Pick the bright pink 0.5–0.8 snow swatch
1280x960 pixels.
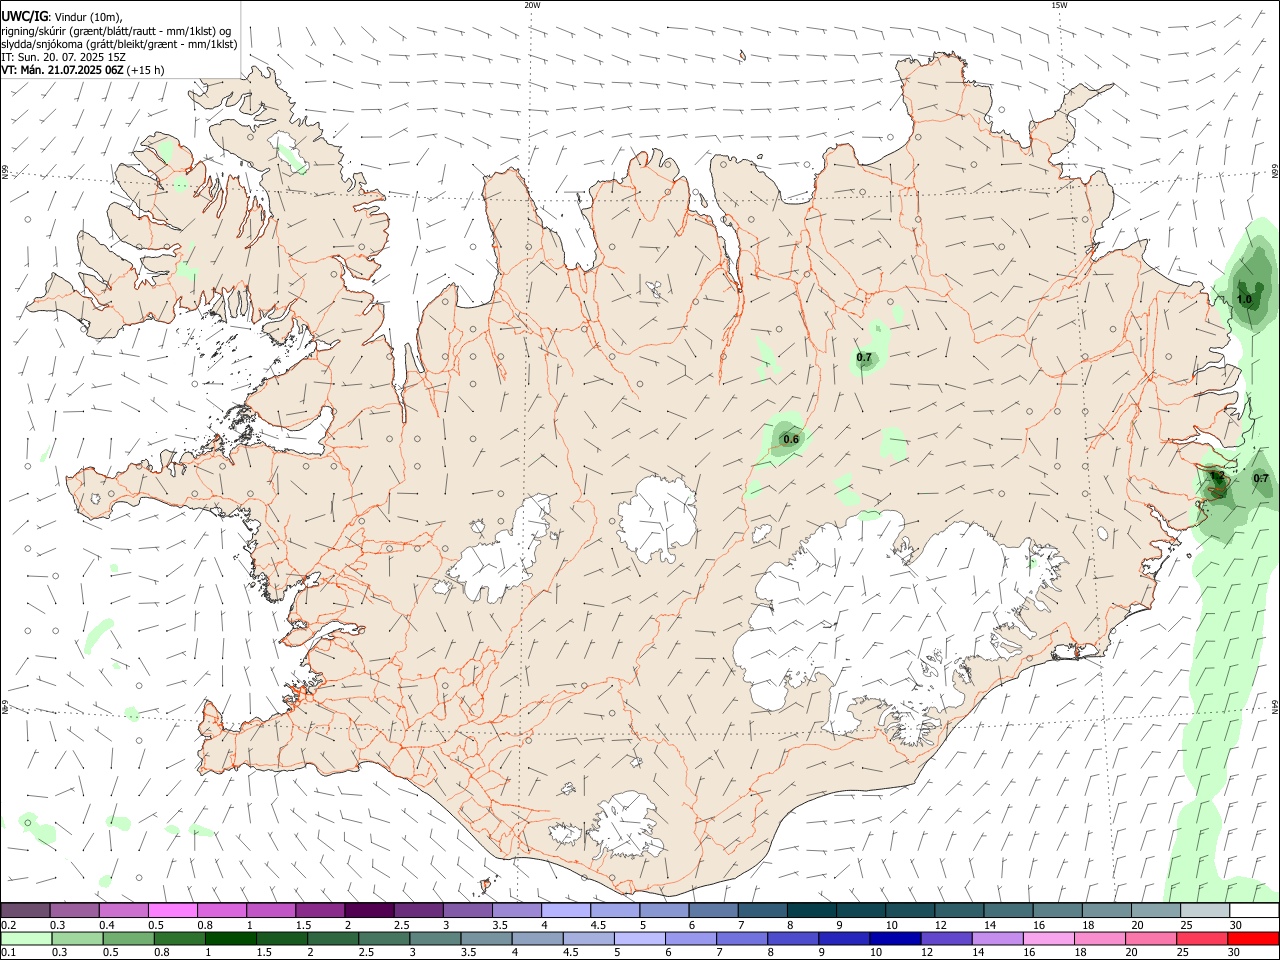[173, 910]
